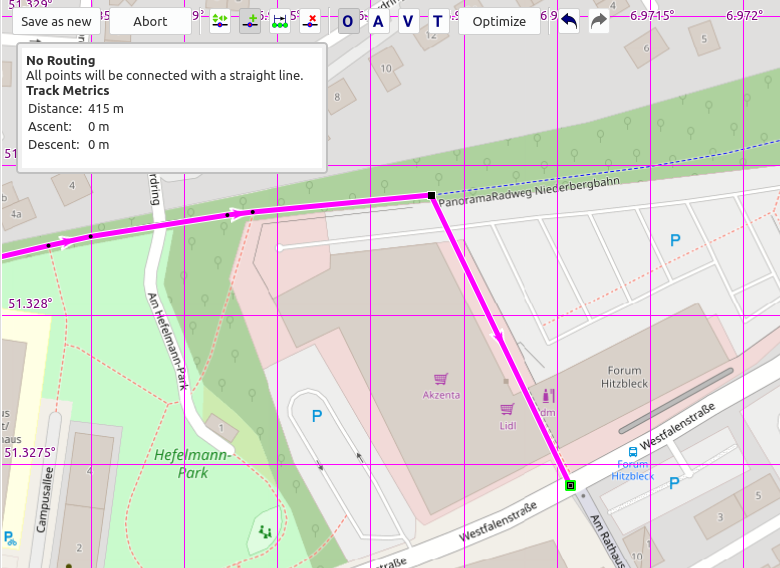Image resolution: width=780 pixels, height=568 pixels.
Task: Select the delete track point tool
Action: (310, 21)
